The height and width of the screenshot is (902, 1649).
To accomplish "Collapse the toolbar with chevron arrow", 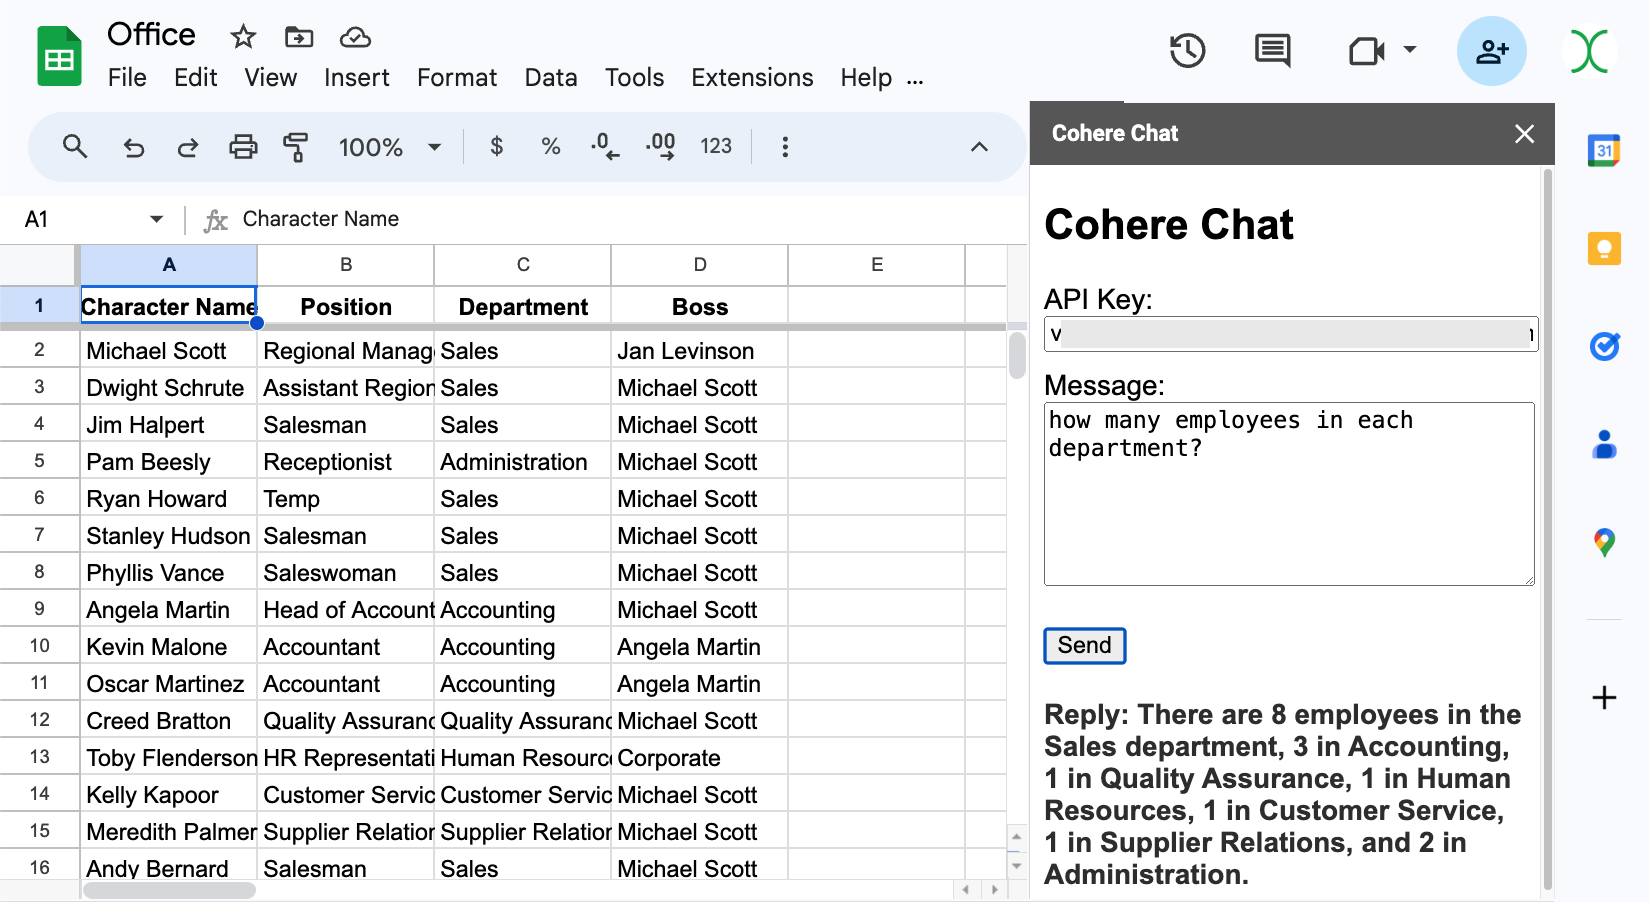I will coord(979,147).
